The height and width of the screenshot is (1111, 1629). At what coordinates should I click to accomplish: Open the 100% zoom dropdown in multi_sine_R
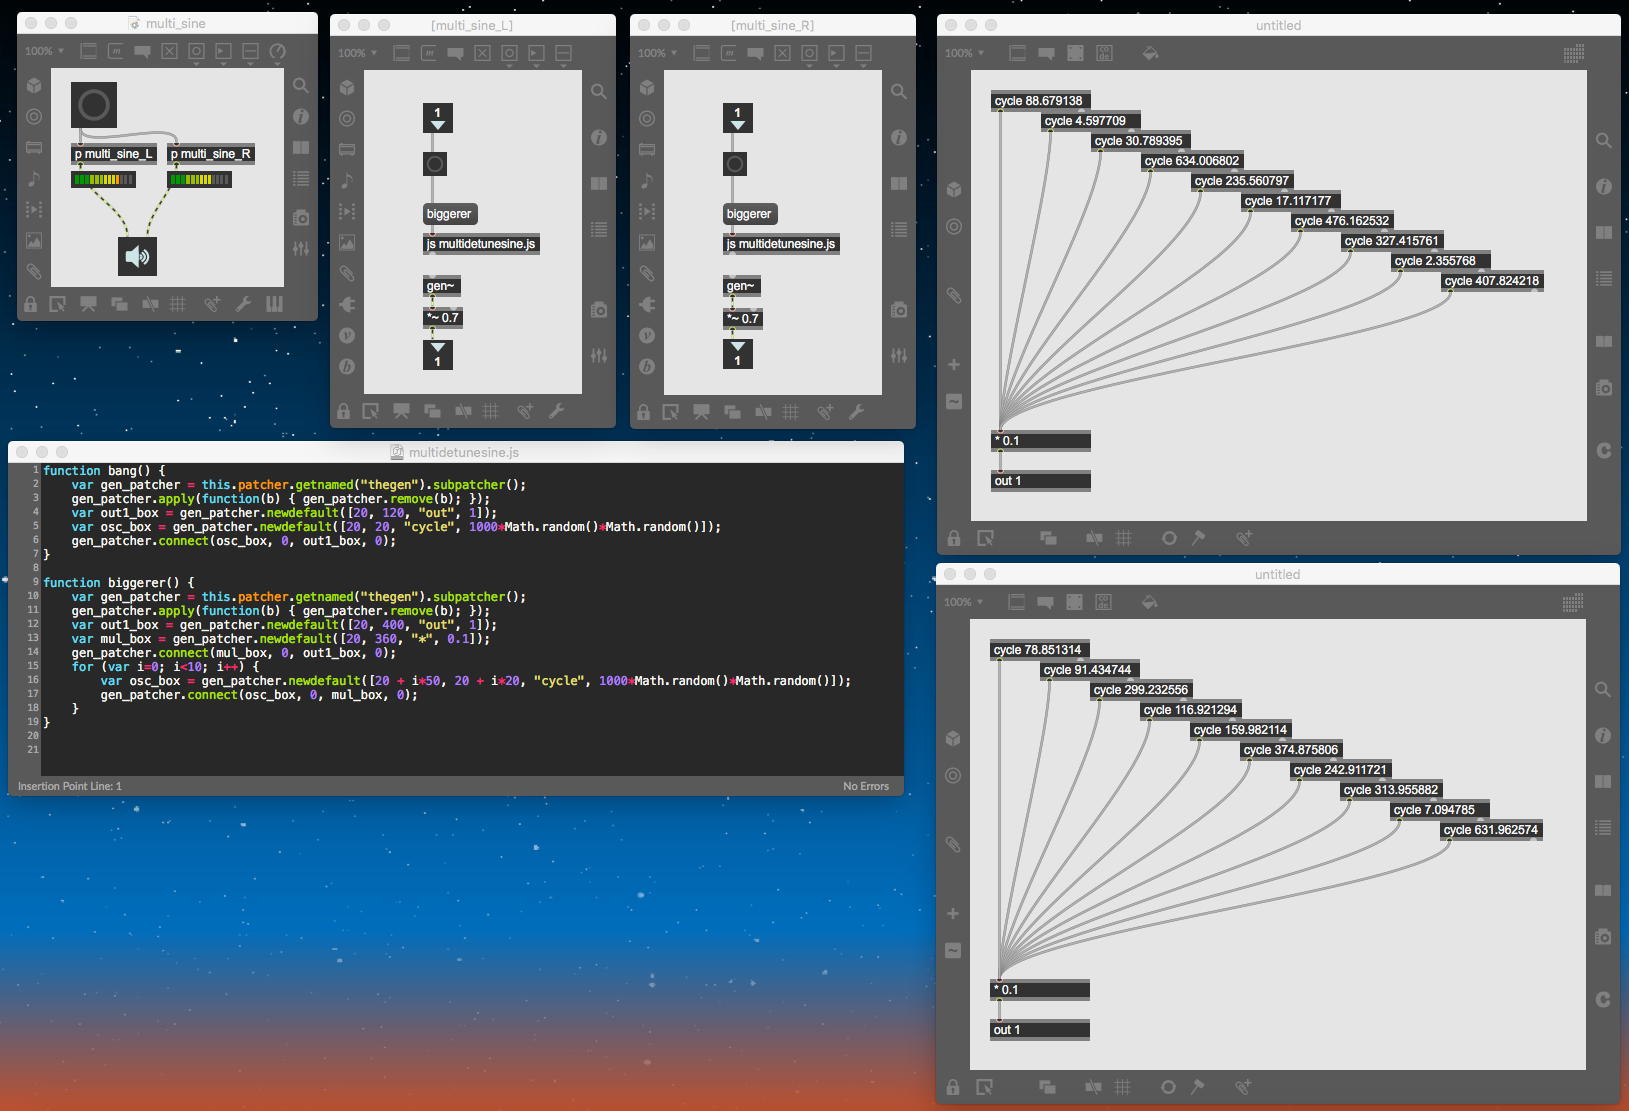point(658,53)
